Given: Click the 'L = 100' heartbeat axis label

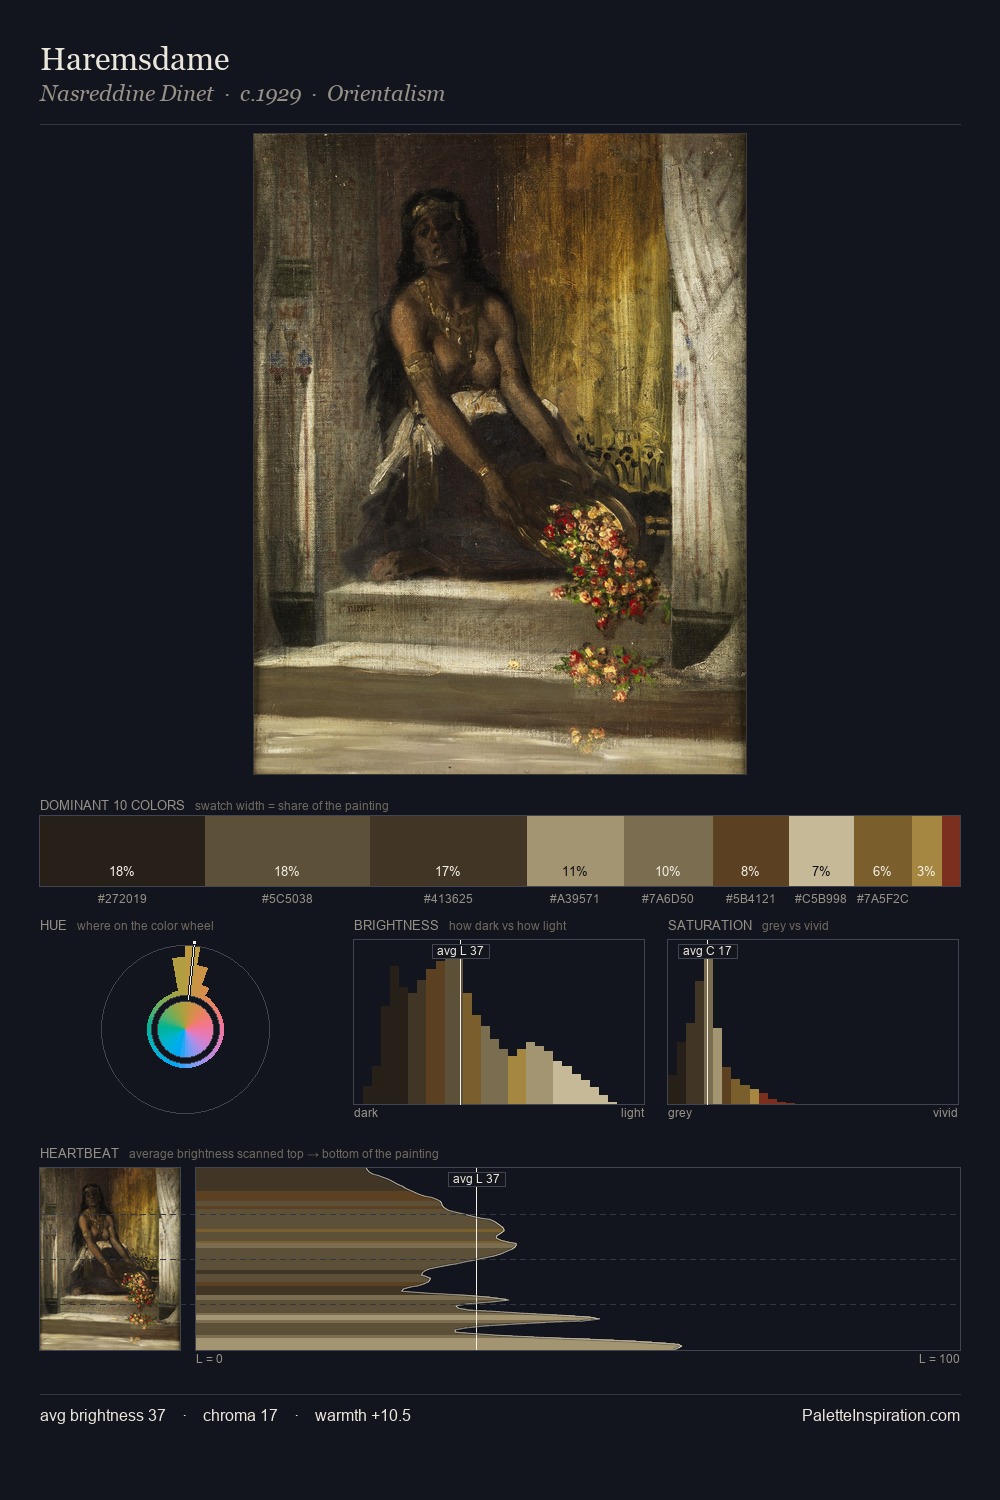Looking at the screenshot, I should [x=939, y=1359].
